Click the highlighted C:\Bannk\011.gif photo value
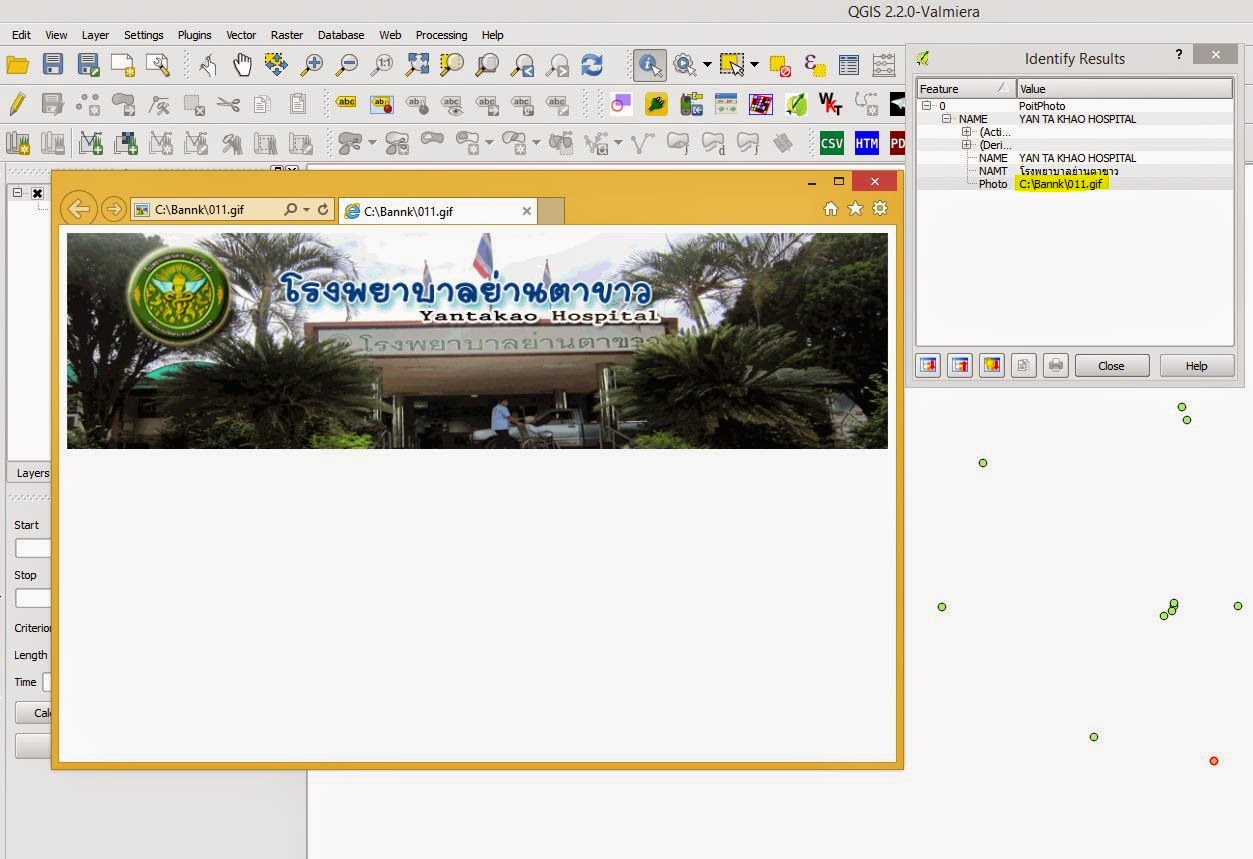1253x859 pixels. (1060, 184)
